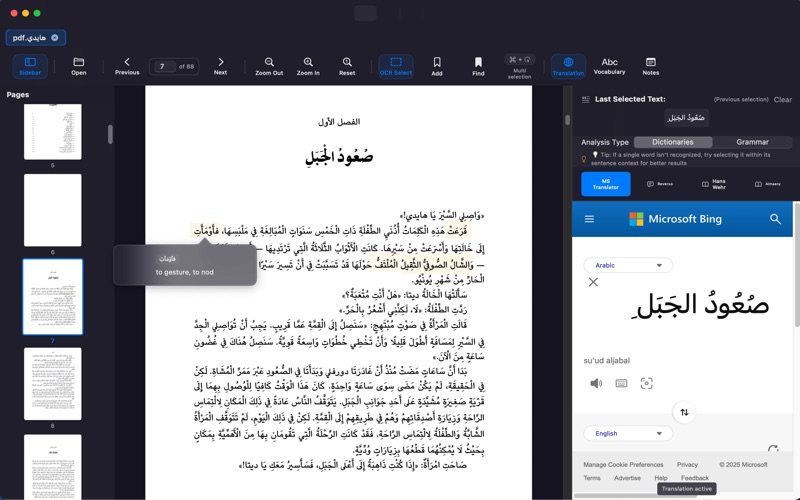The height and width of the screenshot is (500, 800).
Task: Open the Bing hamburger menu
Action: point(589,219)
